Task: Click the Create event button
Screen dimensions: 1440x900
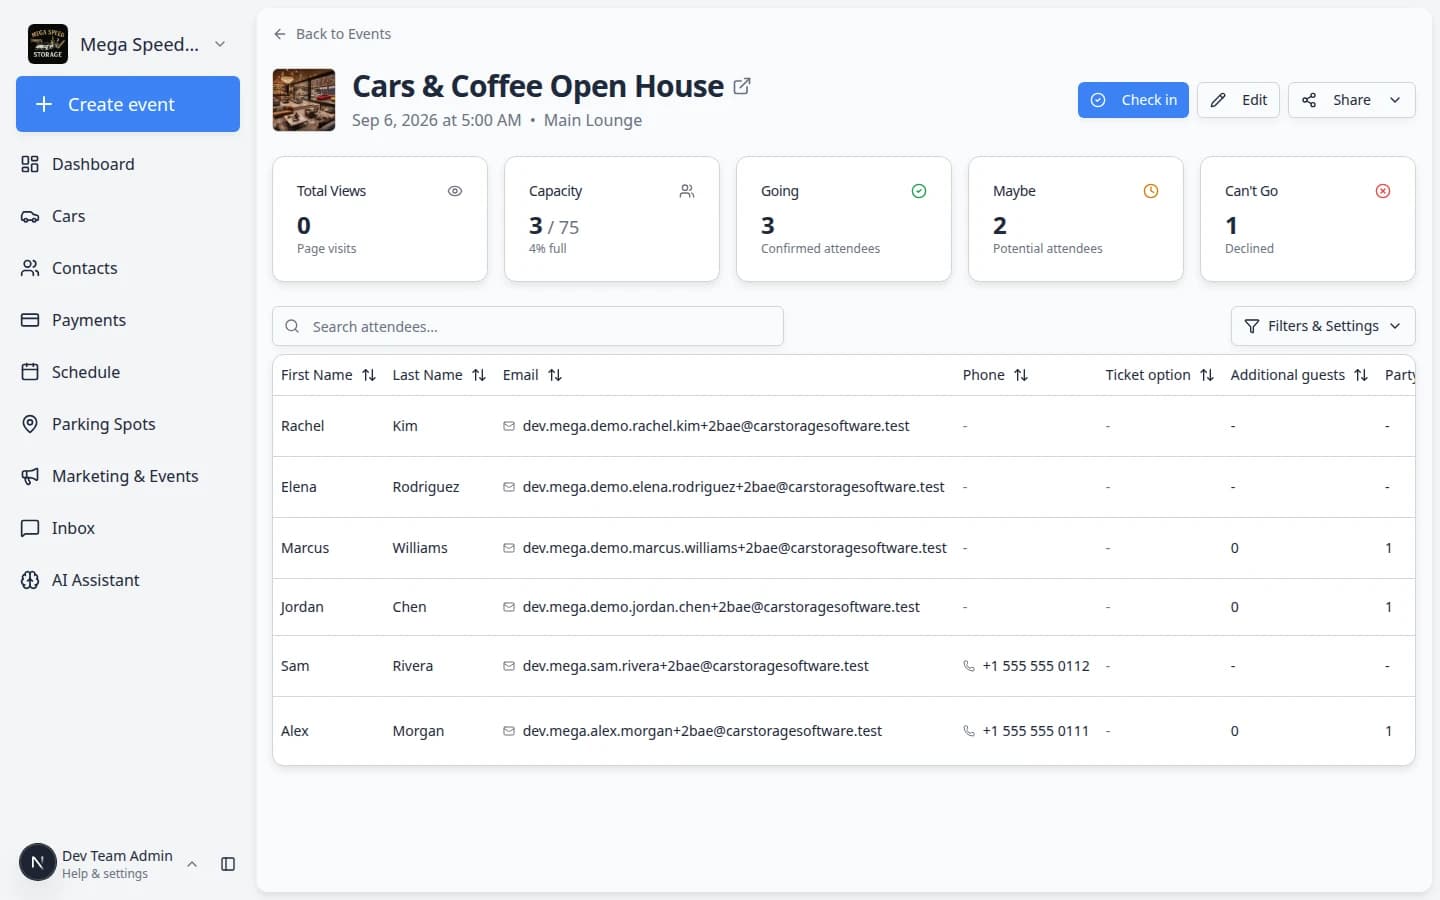Action: click(128, 104)
